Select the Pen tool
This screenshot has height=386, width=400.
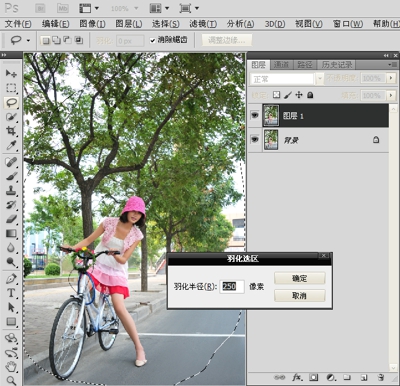[x=11, y=279]
